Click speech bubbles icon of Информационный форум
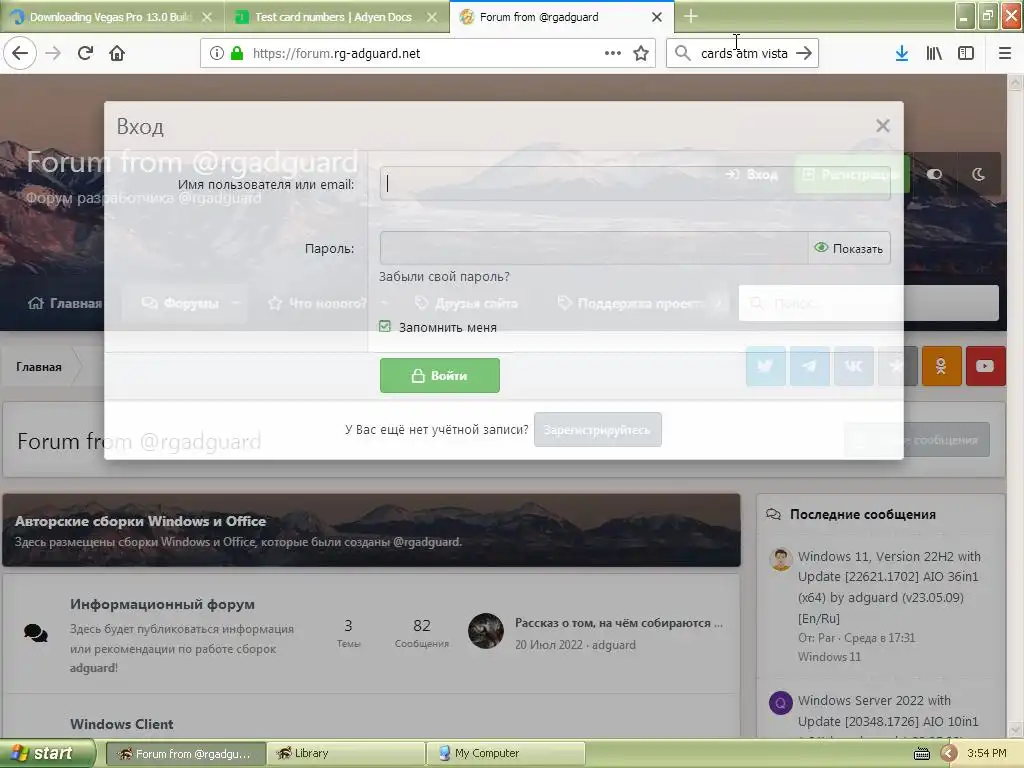This screenshot has height=768, width=1024. click(x=36, y=633)
